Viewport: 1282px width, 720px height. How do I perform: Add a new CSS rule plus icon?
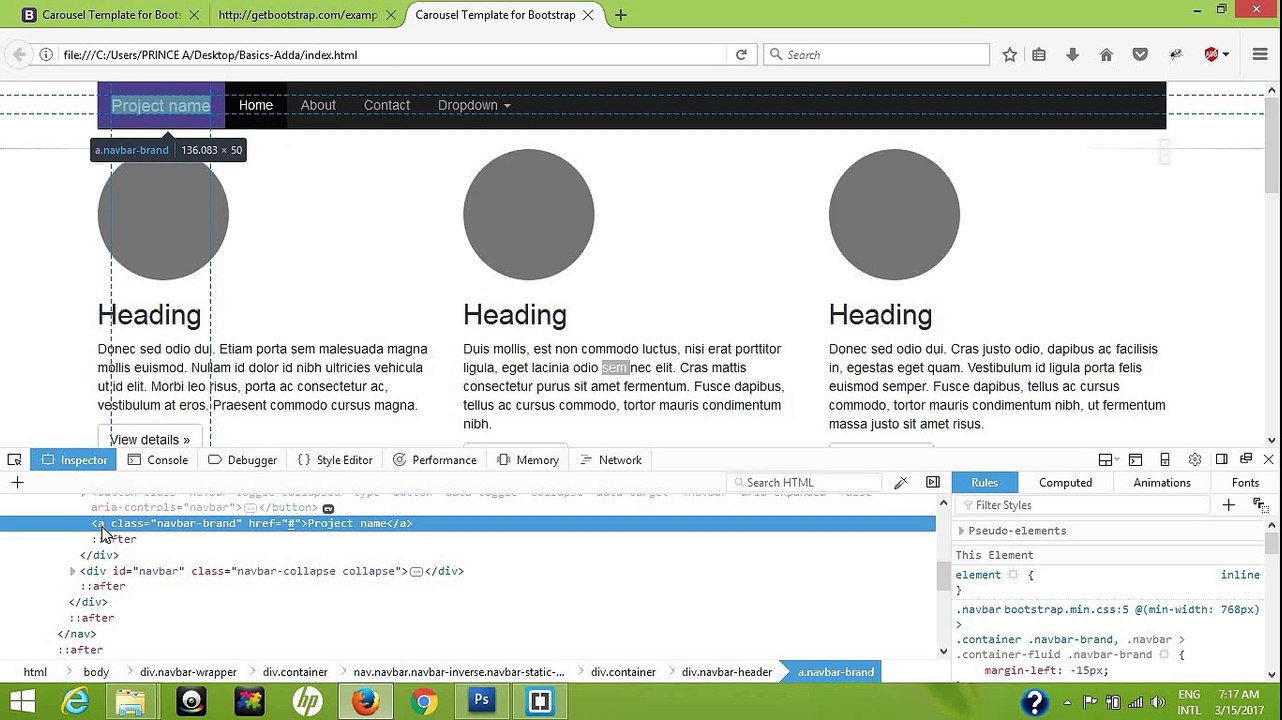1228,505
